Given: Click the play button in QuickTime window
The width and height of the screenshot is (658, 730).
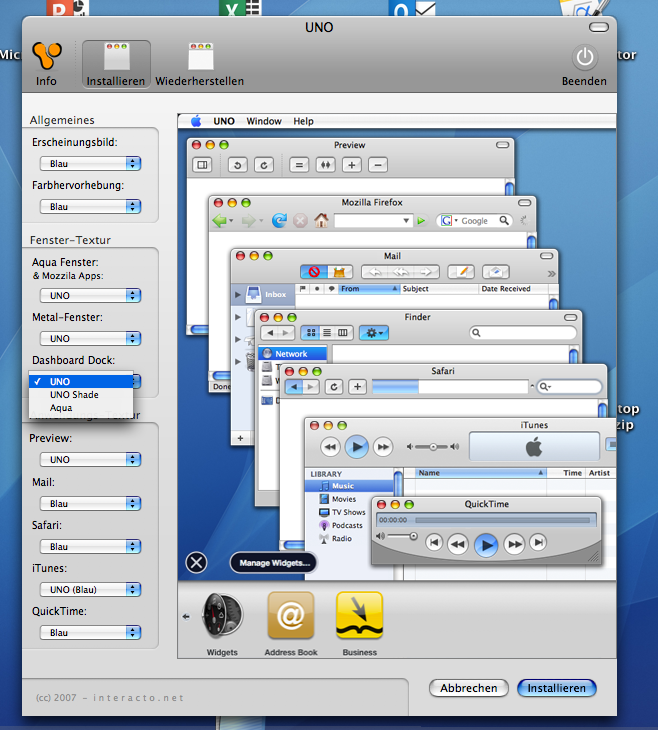Looking at the screenshot, I should (486, 544).
